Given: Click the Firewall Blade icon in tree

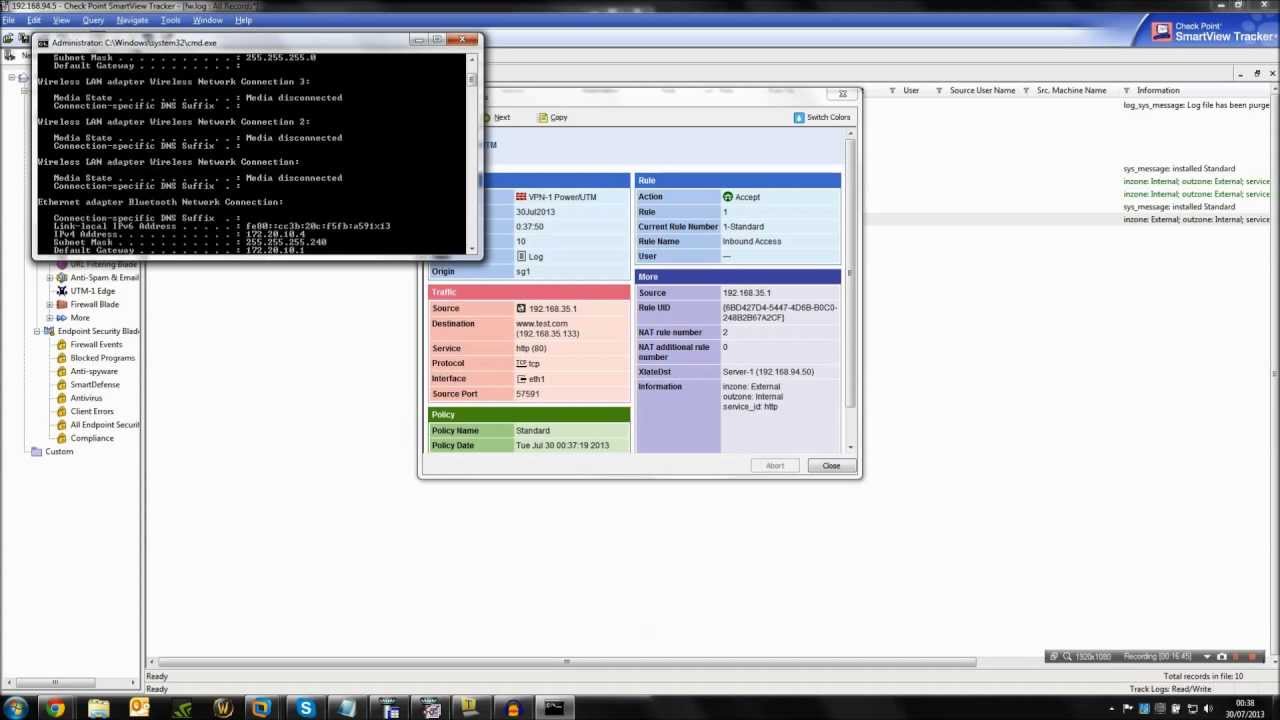Looking at the screenshot, I should pos(62,304).
